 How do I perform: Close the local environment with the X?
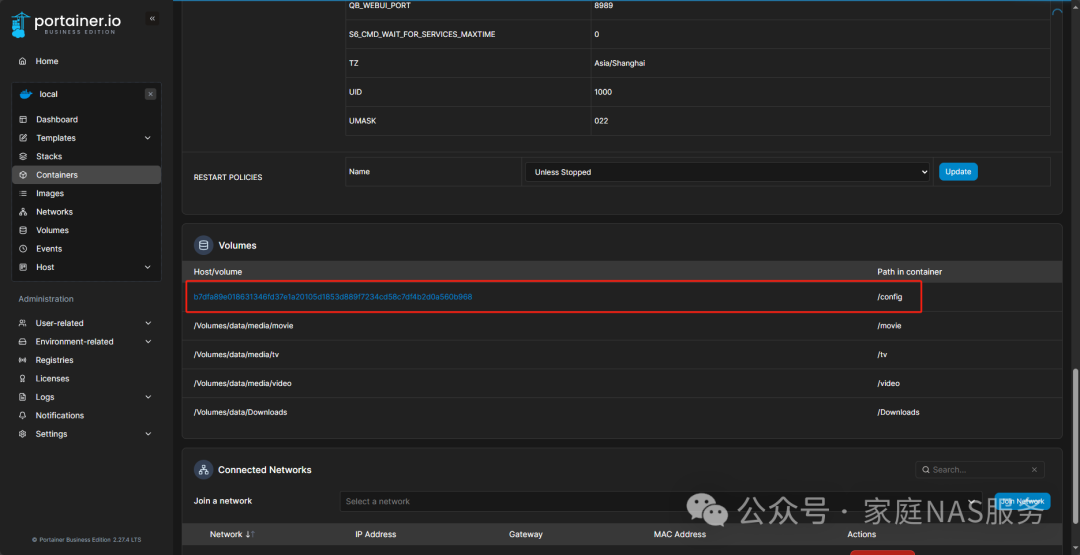pos(150,94)
